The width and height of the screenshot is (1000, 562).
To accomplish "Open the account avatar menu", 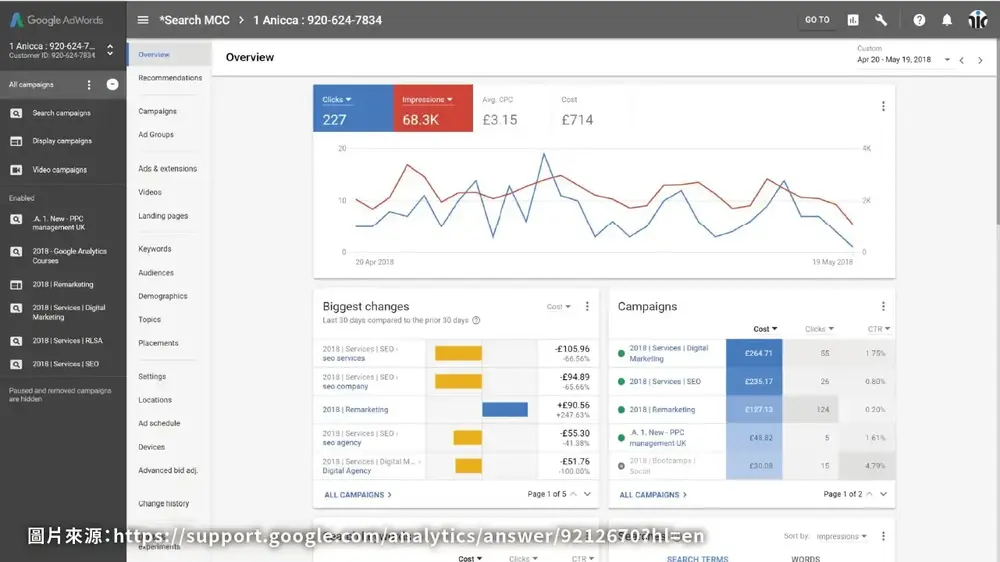I will [977, 20].
